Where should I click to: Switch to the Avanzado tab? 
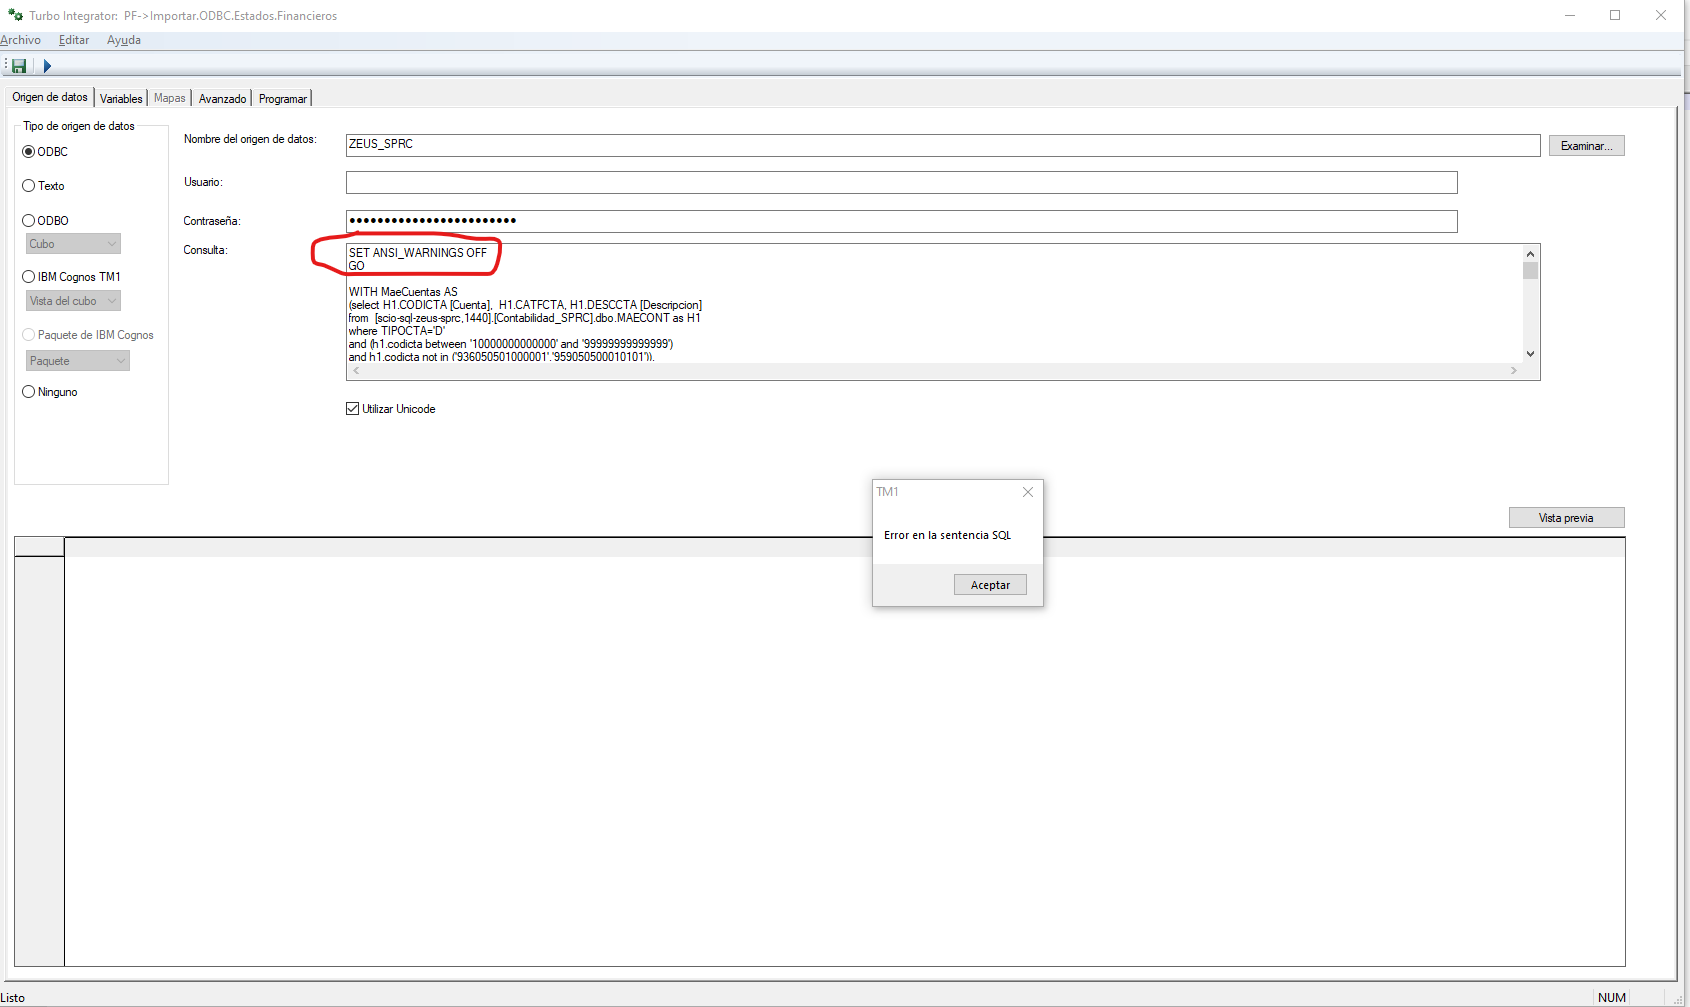222,98
